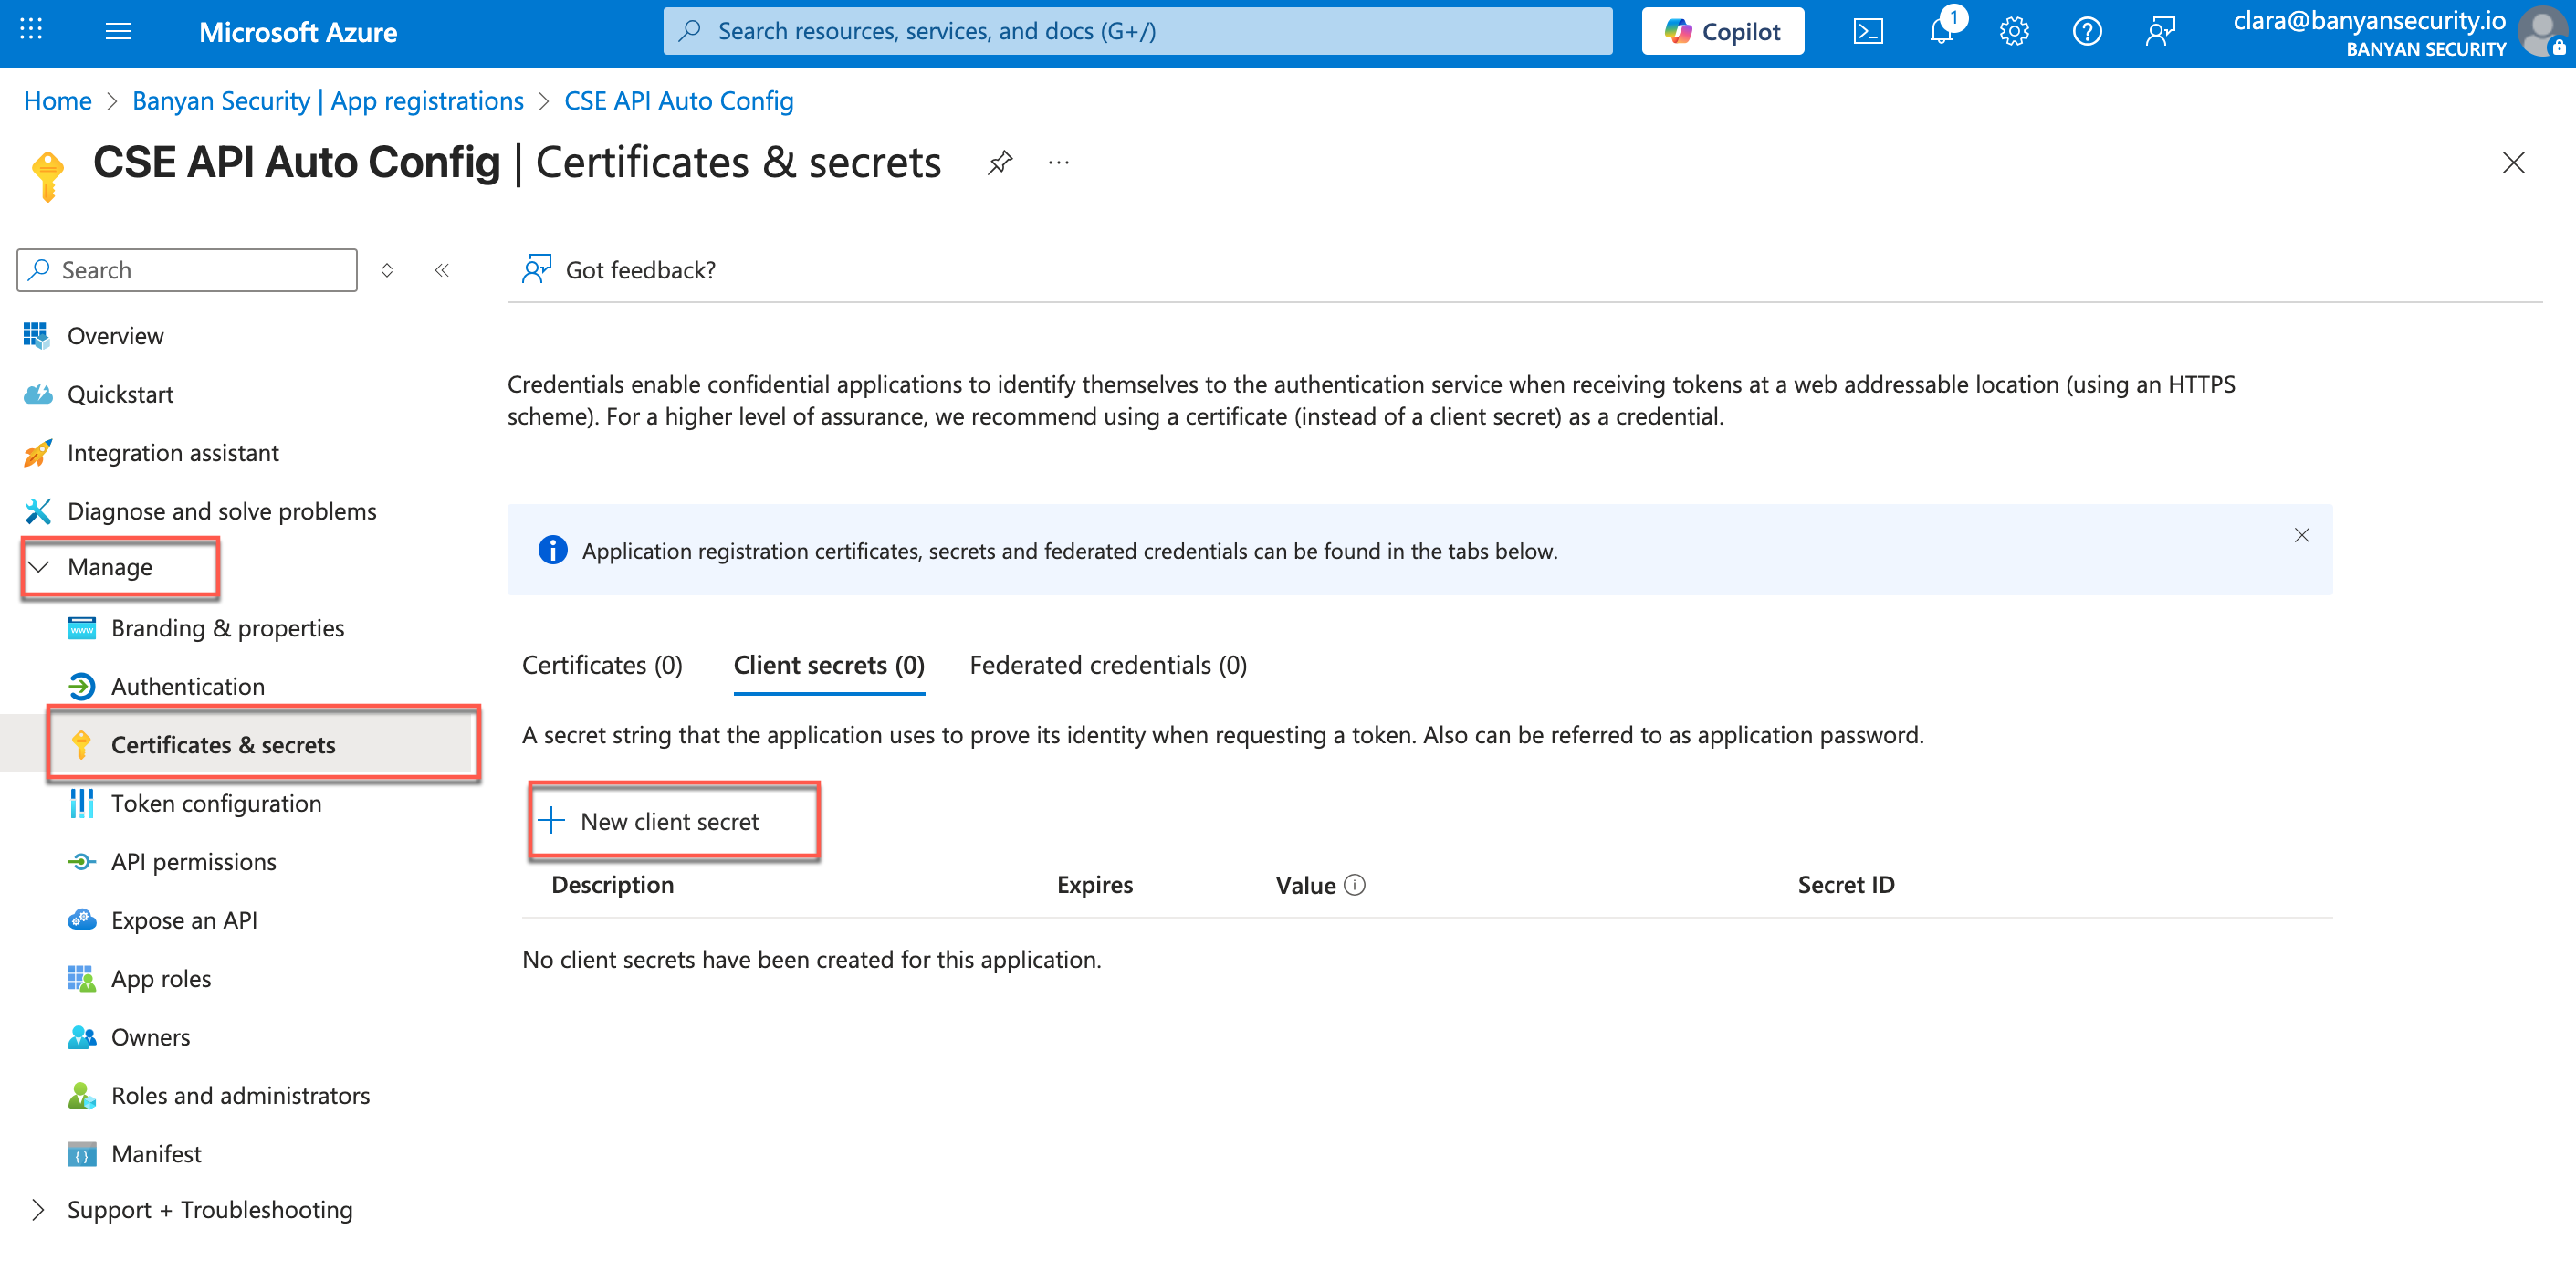Expand Support + Troubleshooting section
This screenshot has width=2576, height=1282.
[x=38, y=1210]
